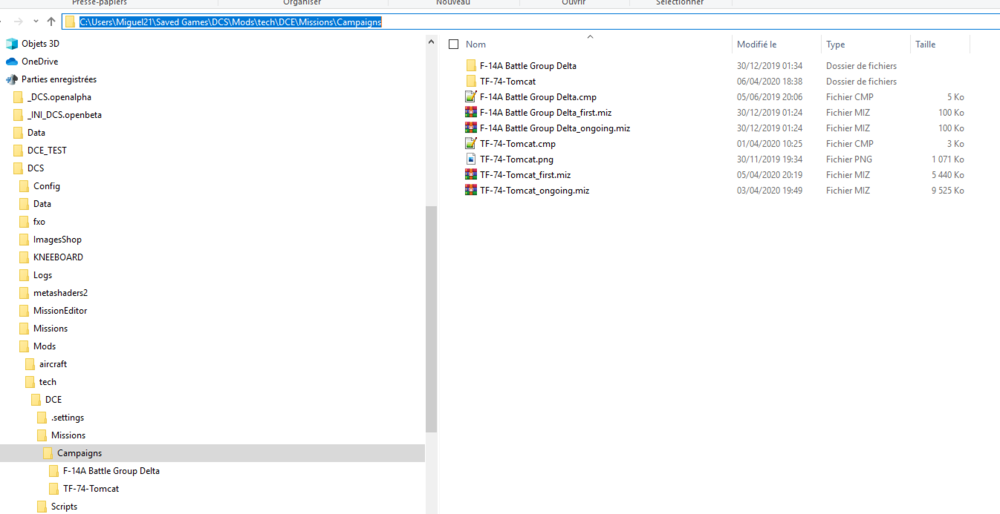Select TF-74-Tomcat_ongoing.miz archive icon

click(x=471, y=190)
